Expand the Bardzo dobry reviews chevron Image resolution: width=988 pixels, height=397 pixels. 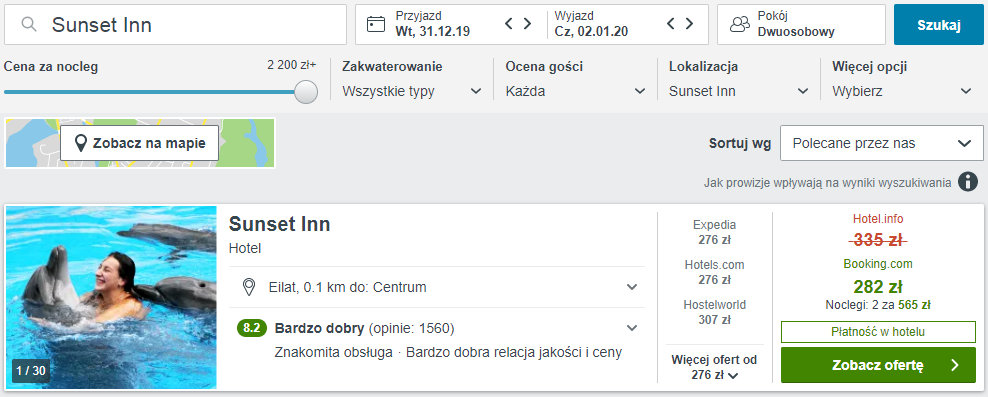tap(632, 328)
